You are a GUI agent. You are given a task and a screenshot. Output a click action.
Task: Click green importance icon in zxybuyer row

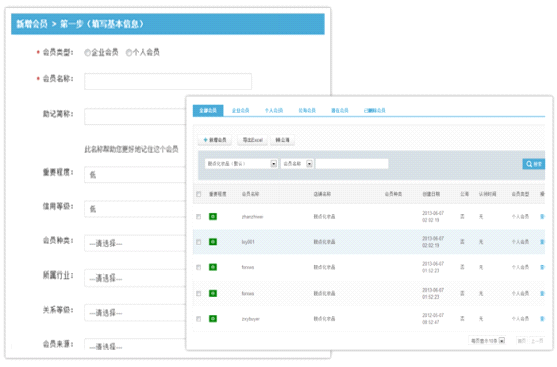213,319
